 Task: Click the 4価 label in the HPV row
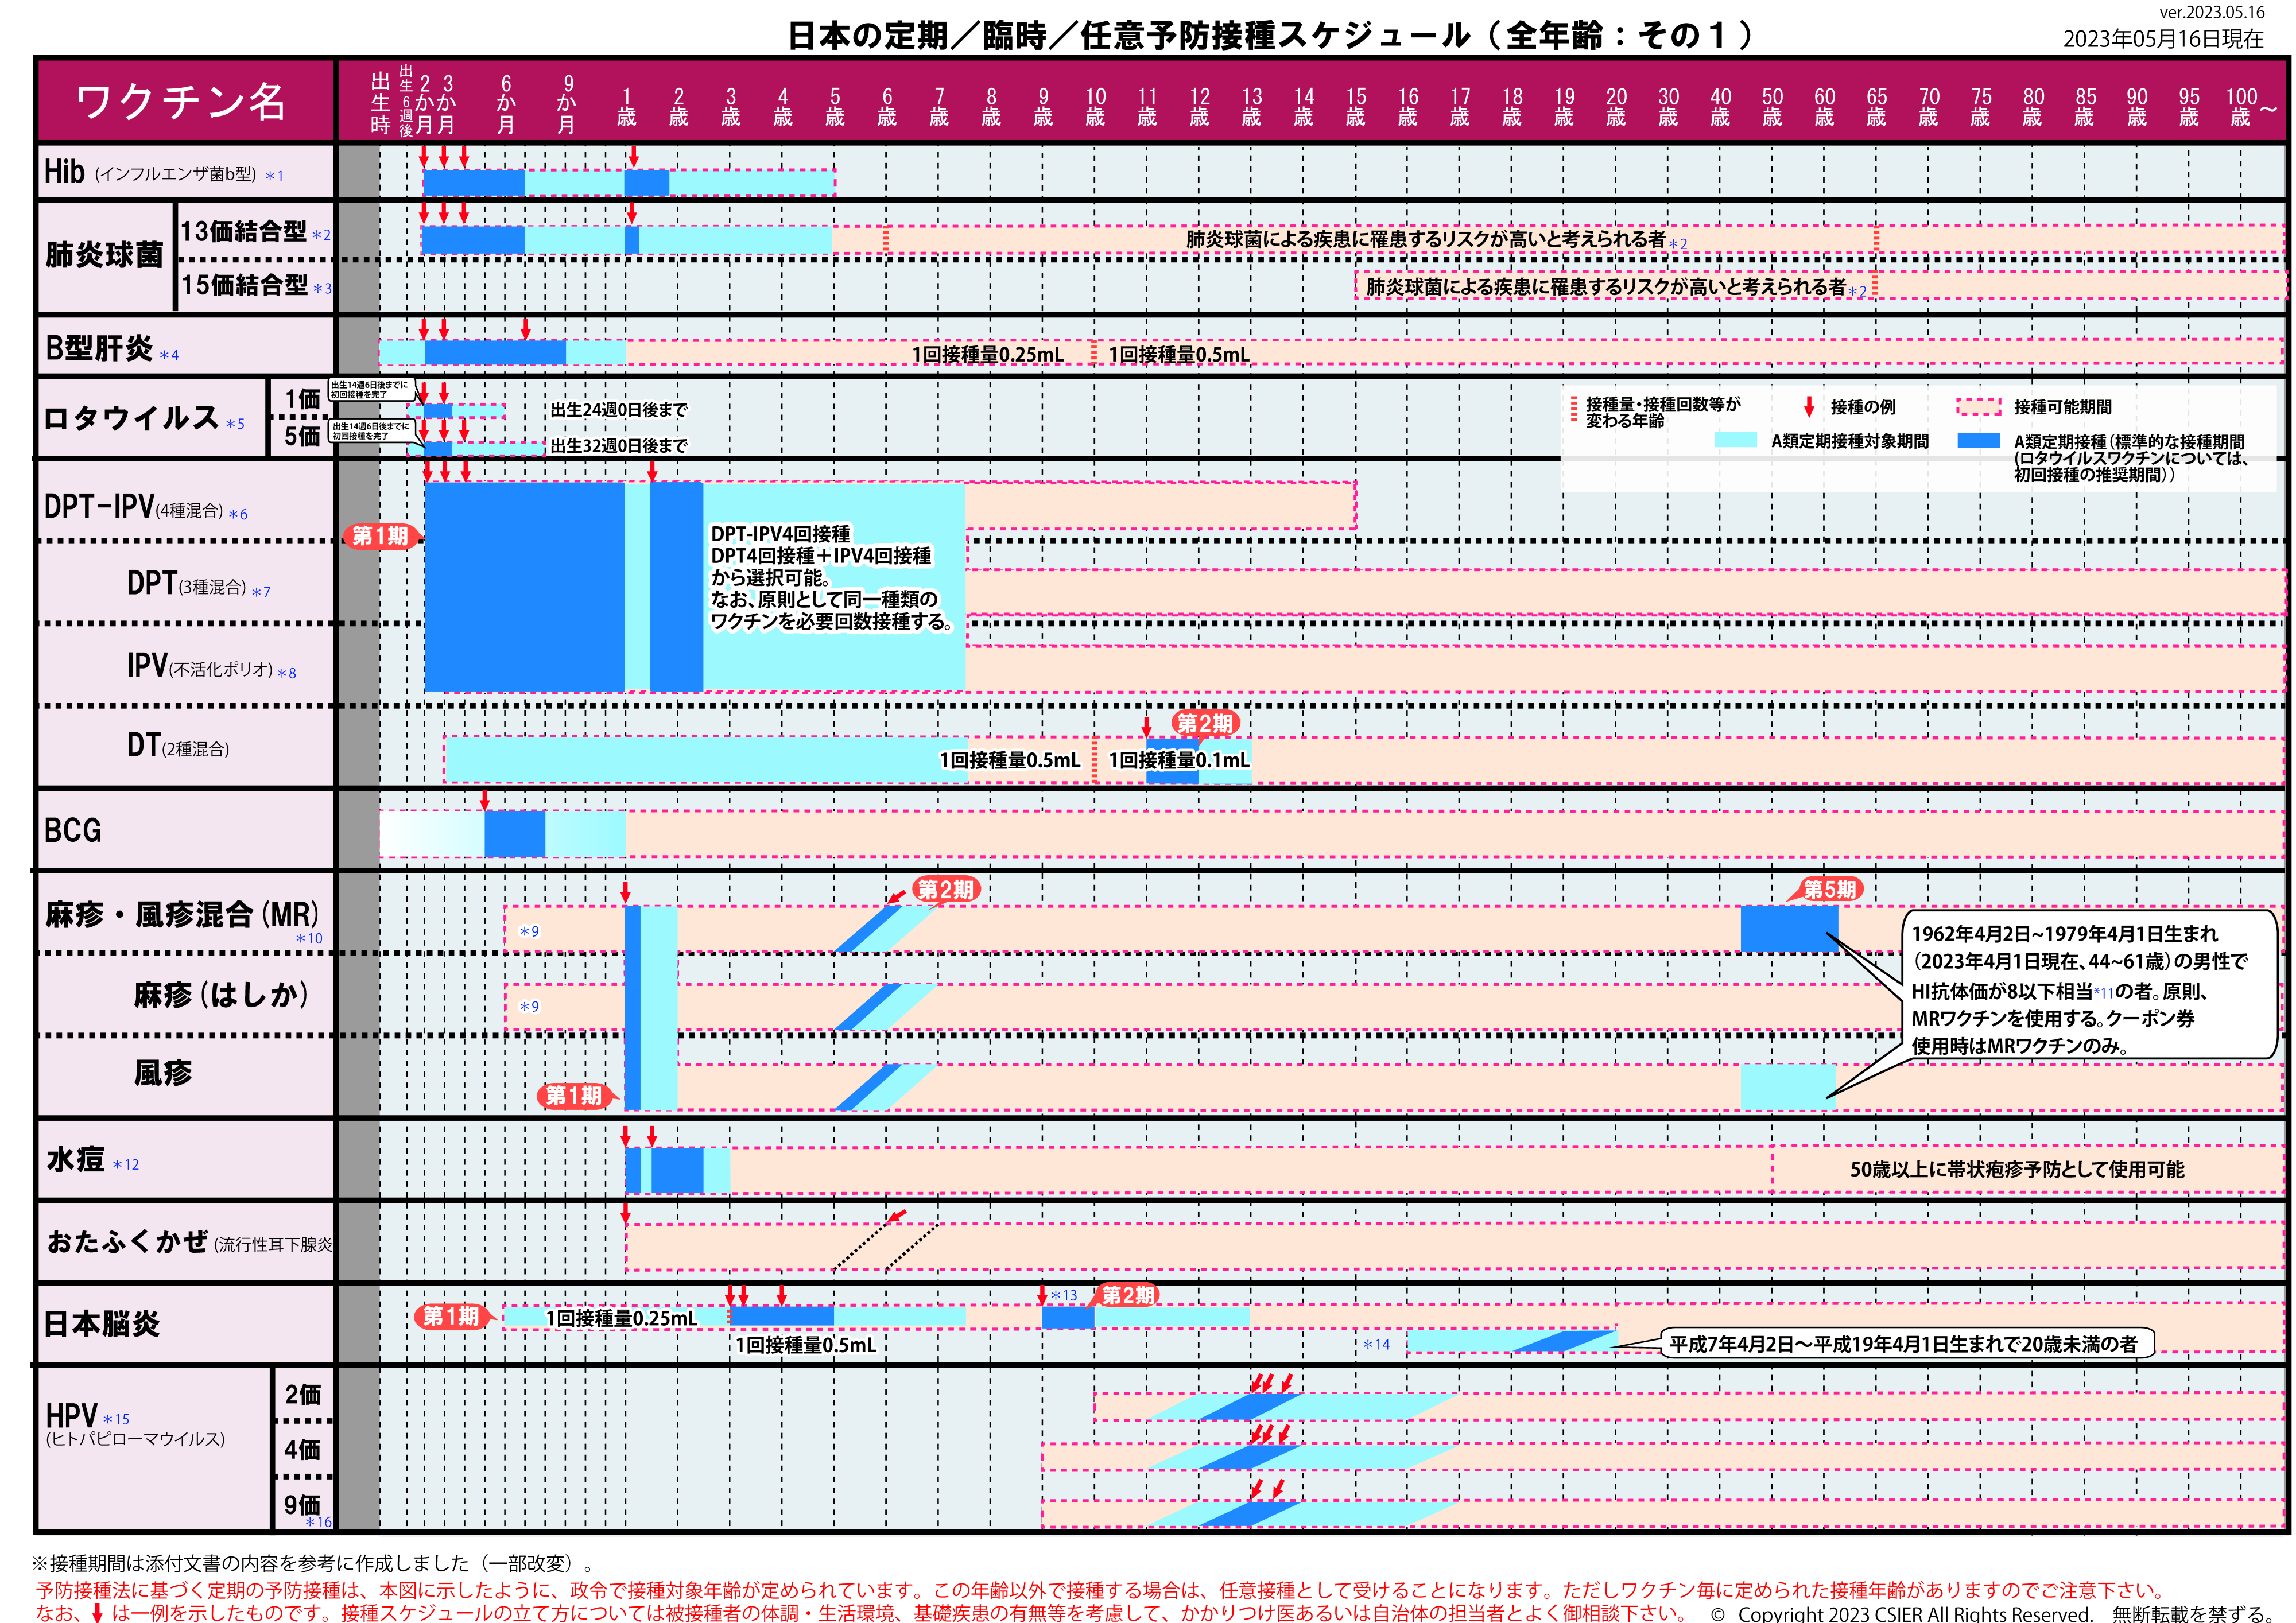[303, 1449]
